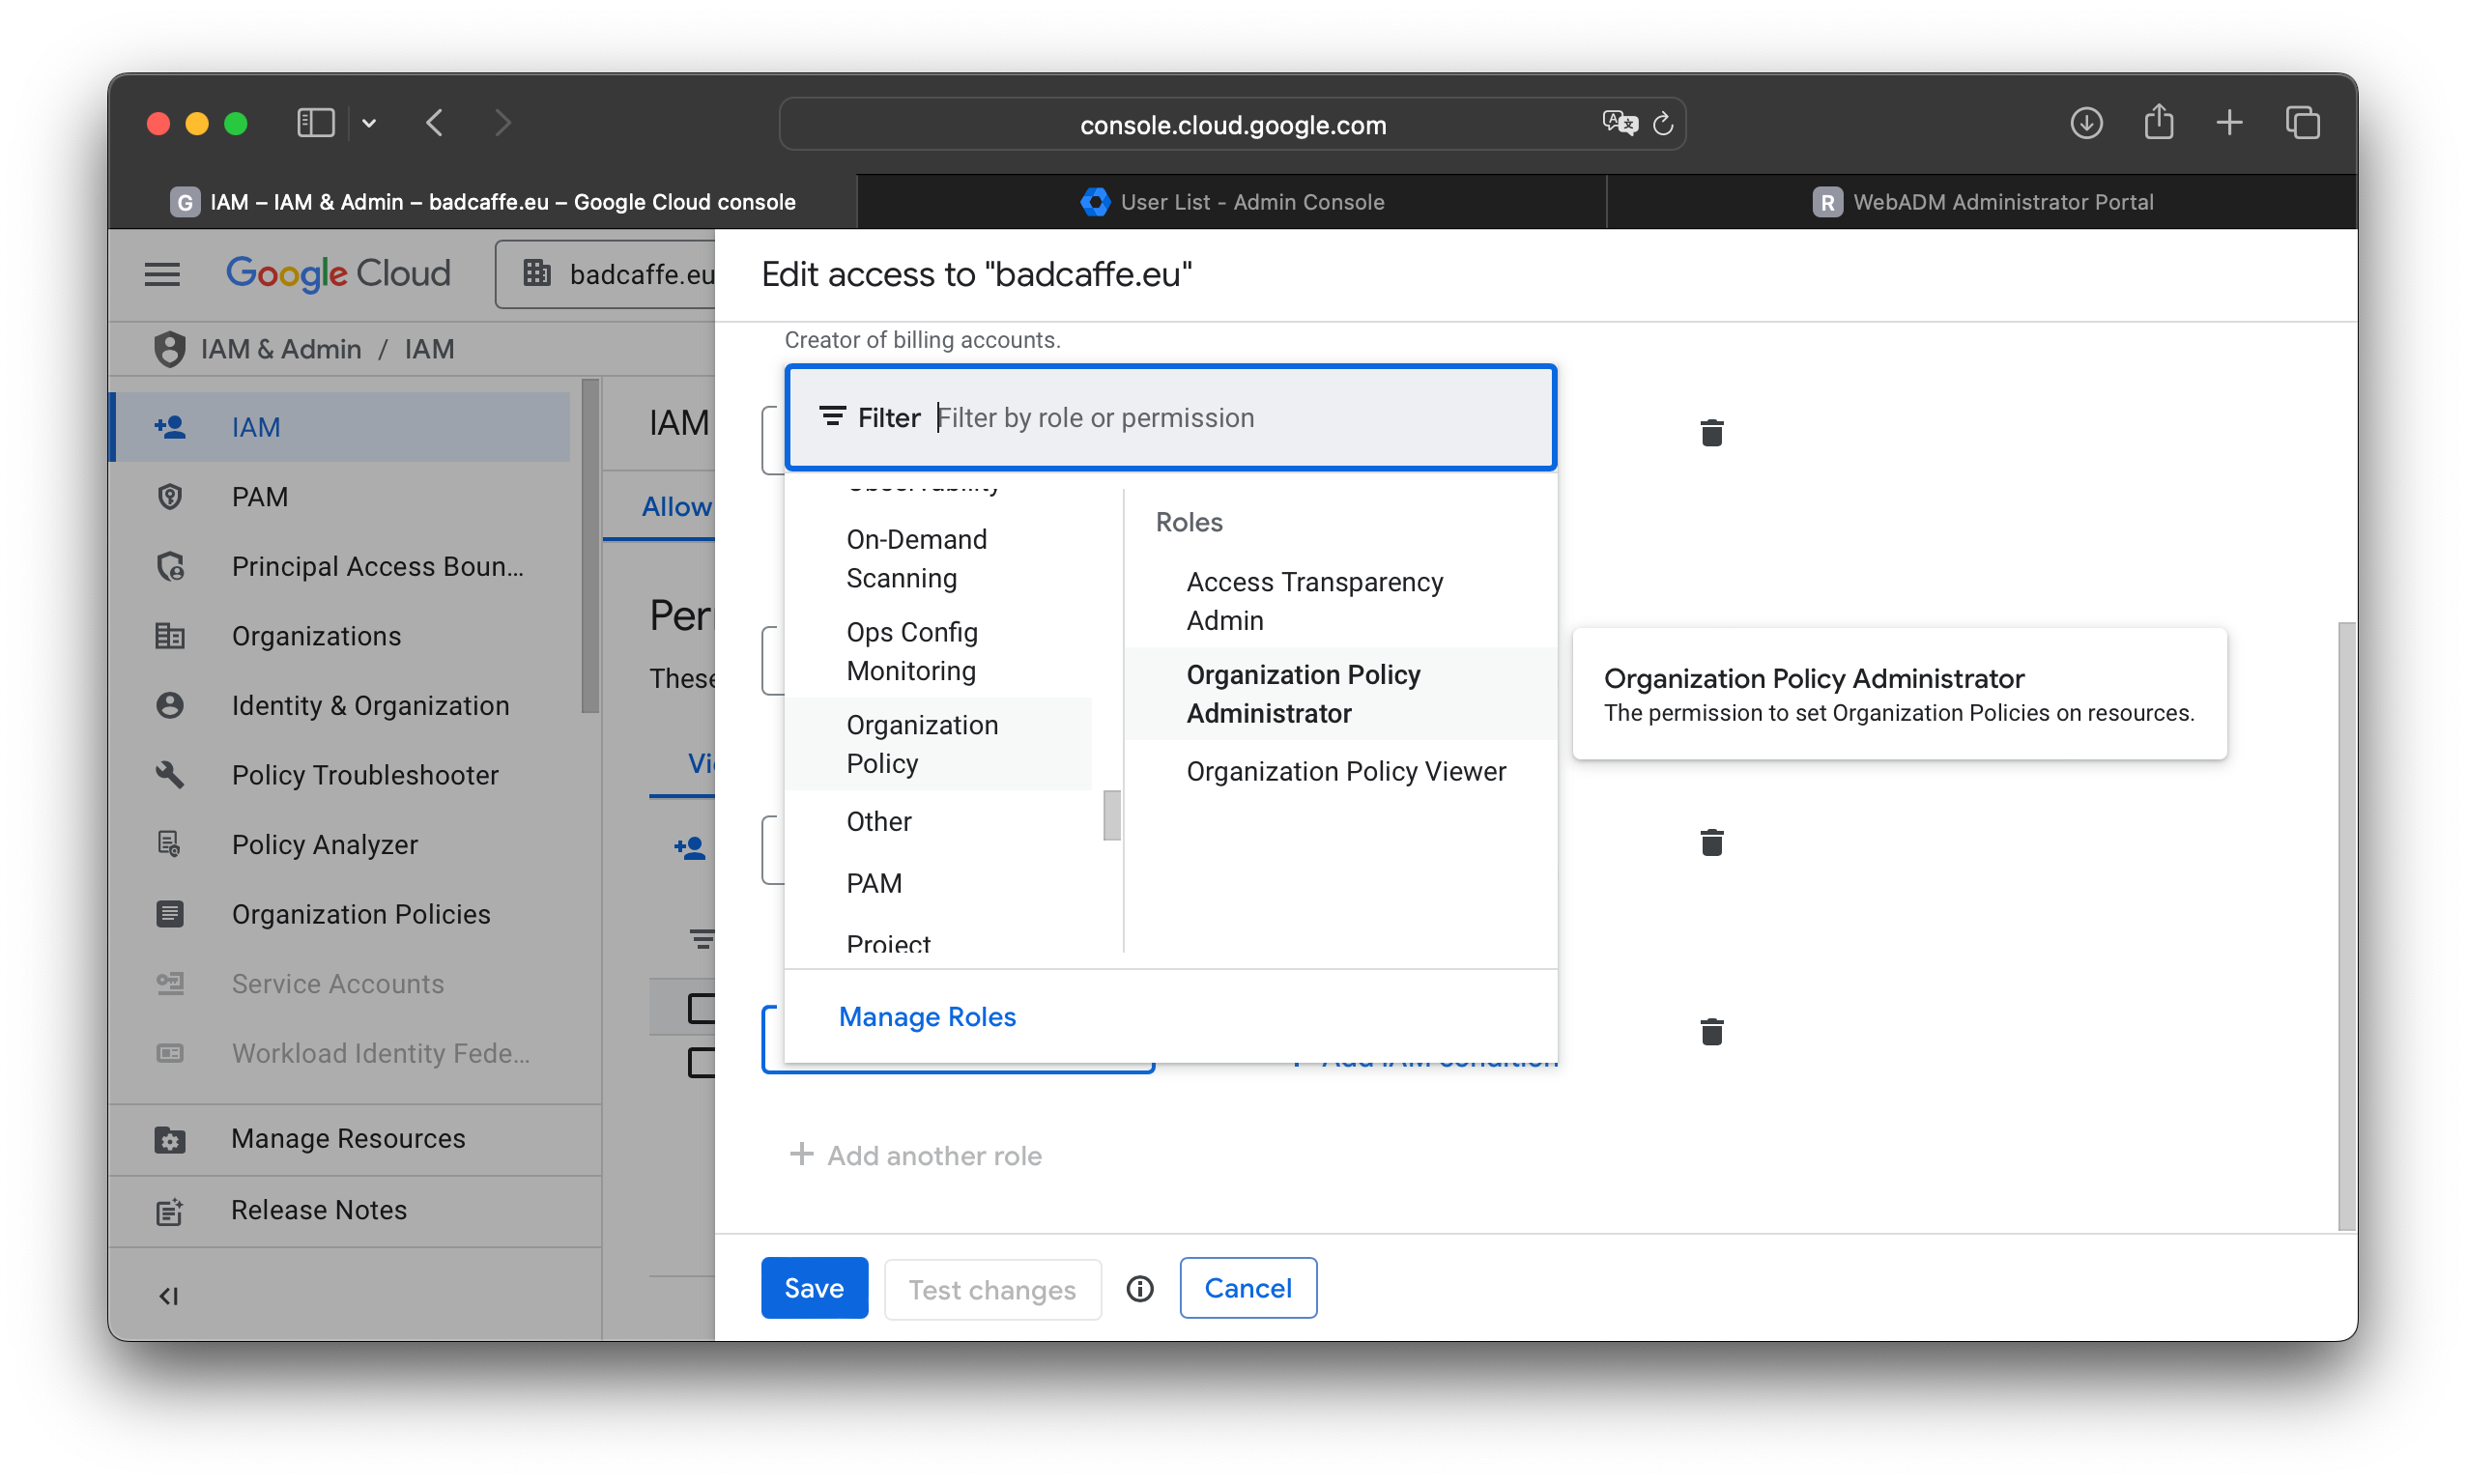2466x1484 pixels.
Task: Choose the Organization Policy Viewer role
Action: click(x=1340, y=771)
